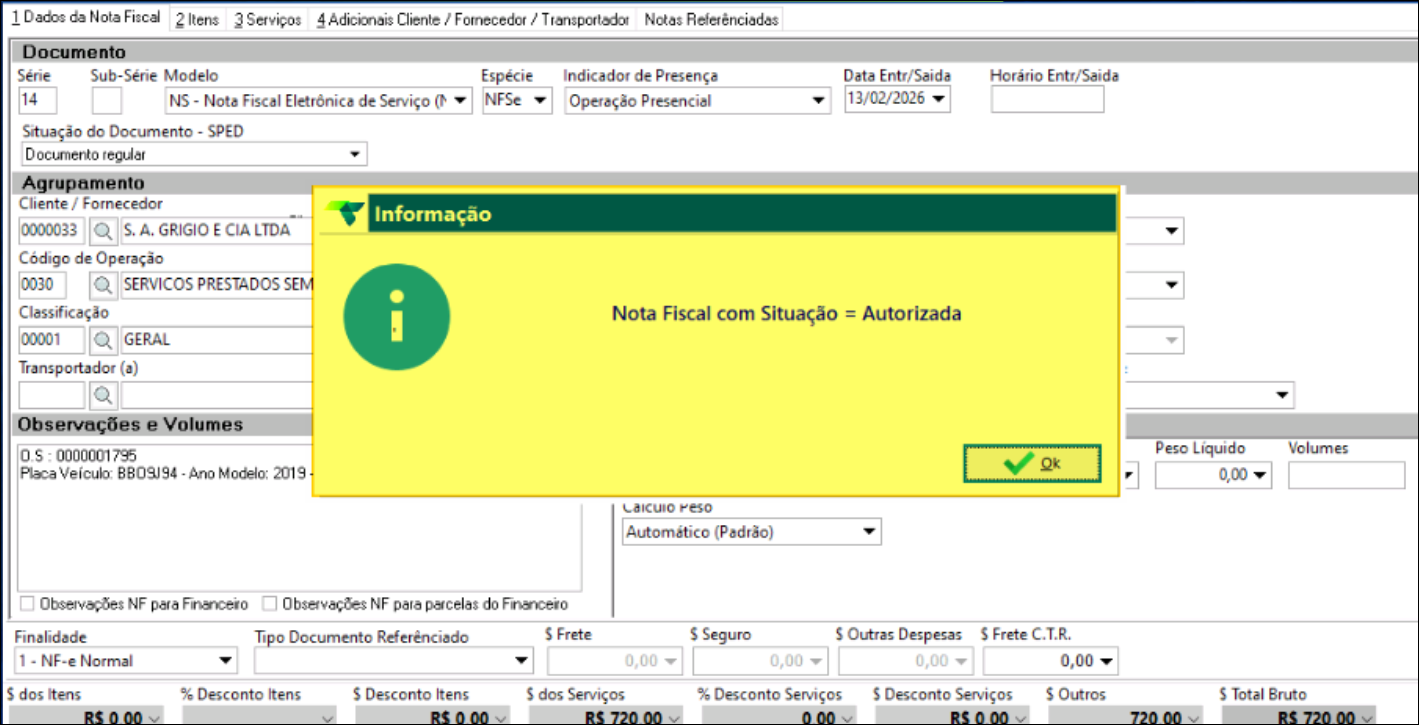Screen dimensions: 1419x725
Task: Go to the Notas Referênciadas tab
Action: coord(711,20)
